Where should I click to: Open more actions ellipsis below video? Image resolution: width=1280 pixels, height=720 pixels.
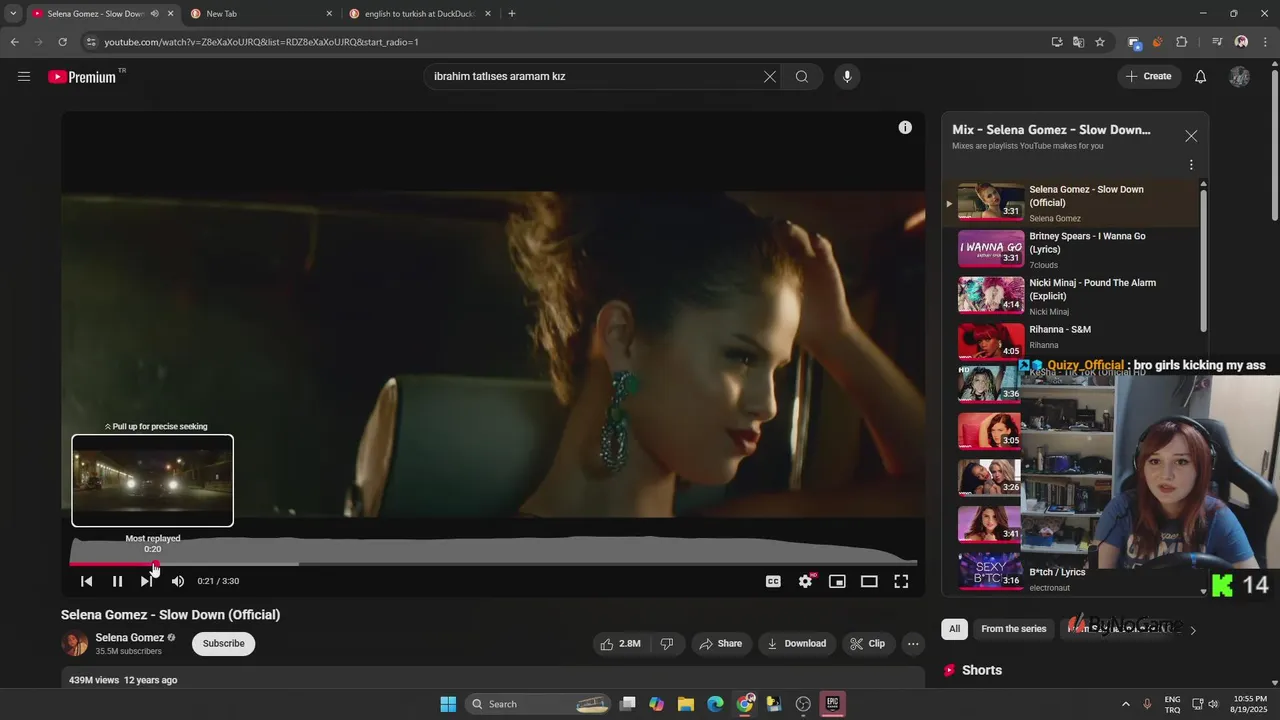(913, 644)
